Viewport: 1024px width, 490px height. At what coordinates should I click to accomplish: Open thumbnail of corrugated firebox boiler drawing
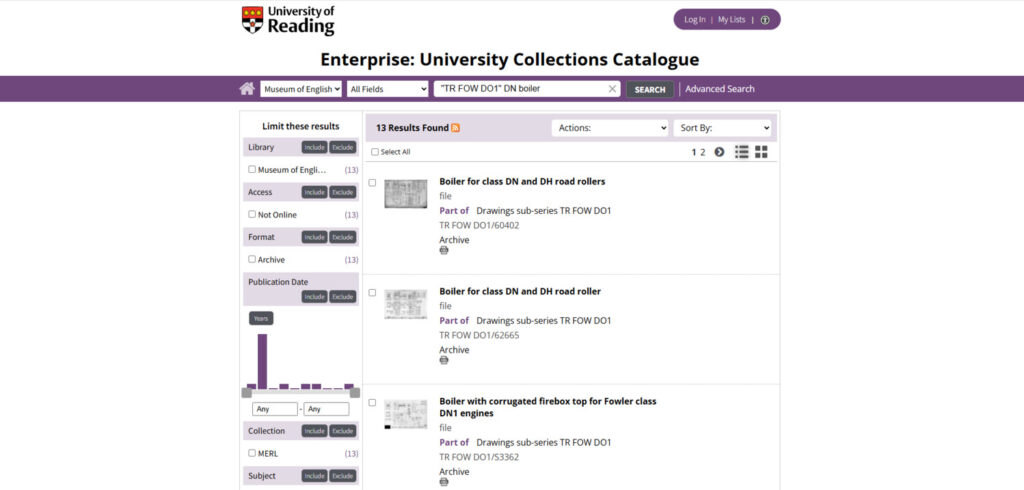[406, 414]
